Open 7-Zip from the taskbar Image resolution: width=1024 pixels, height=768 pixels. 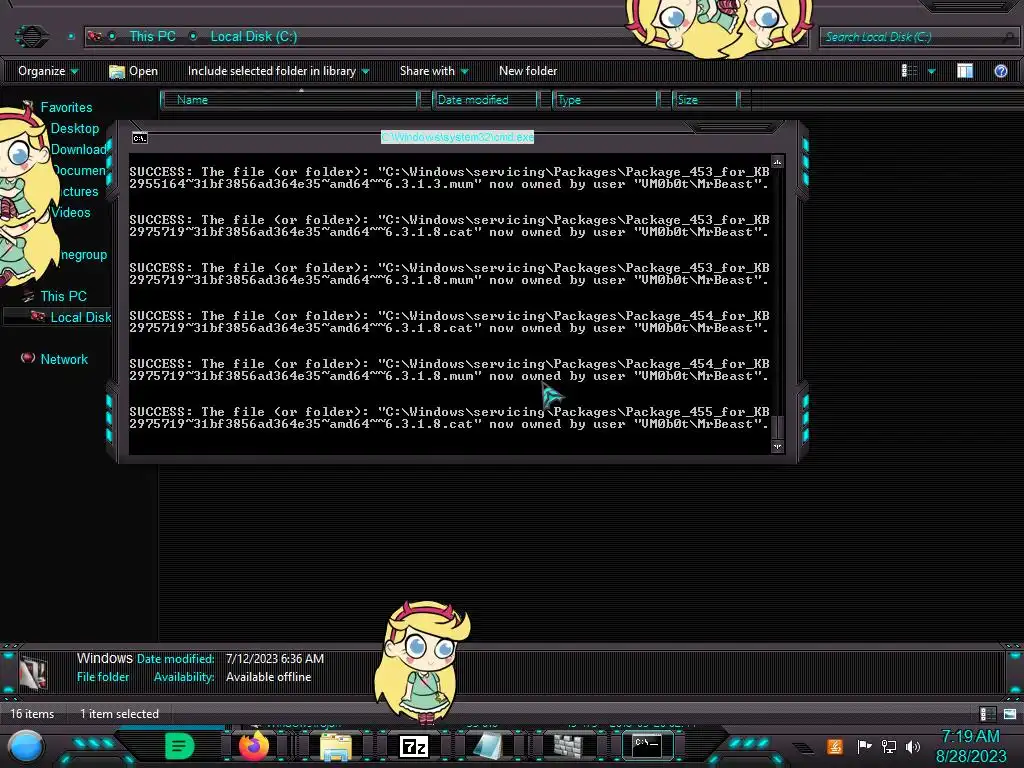click(x=413, y=746)
